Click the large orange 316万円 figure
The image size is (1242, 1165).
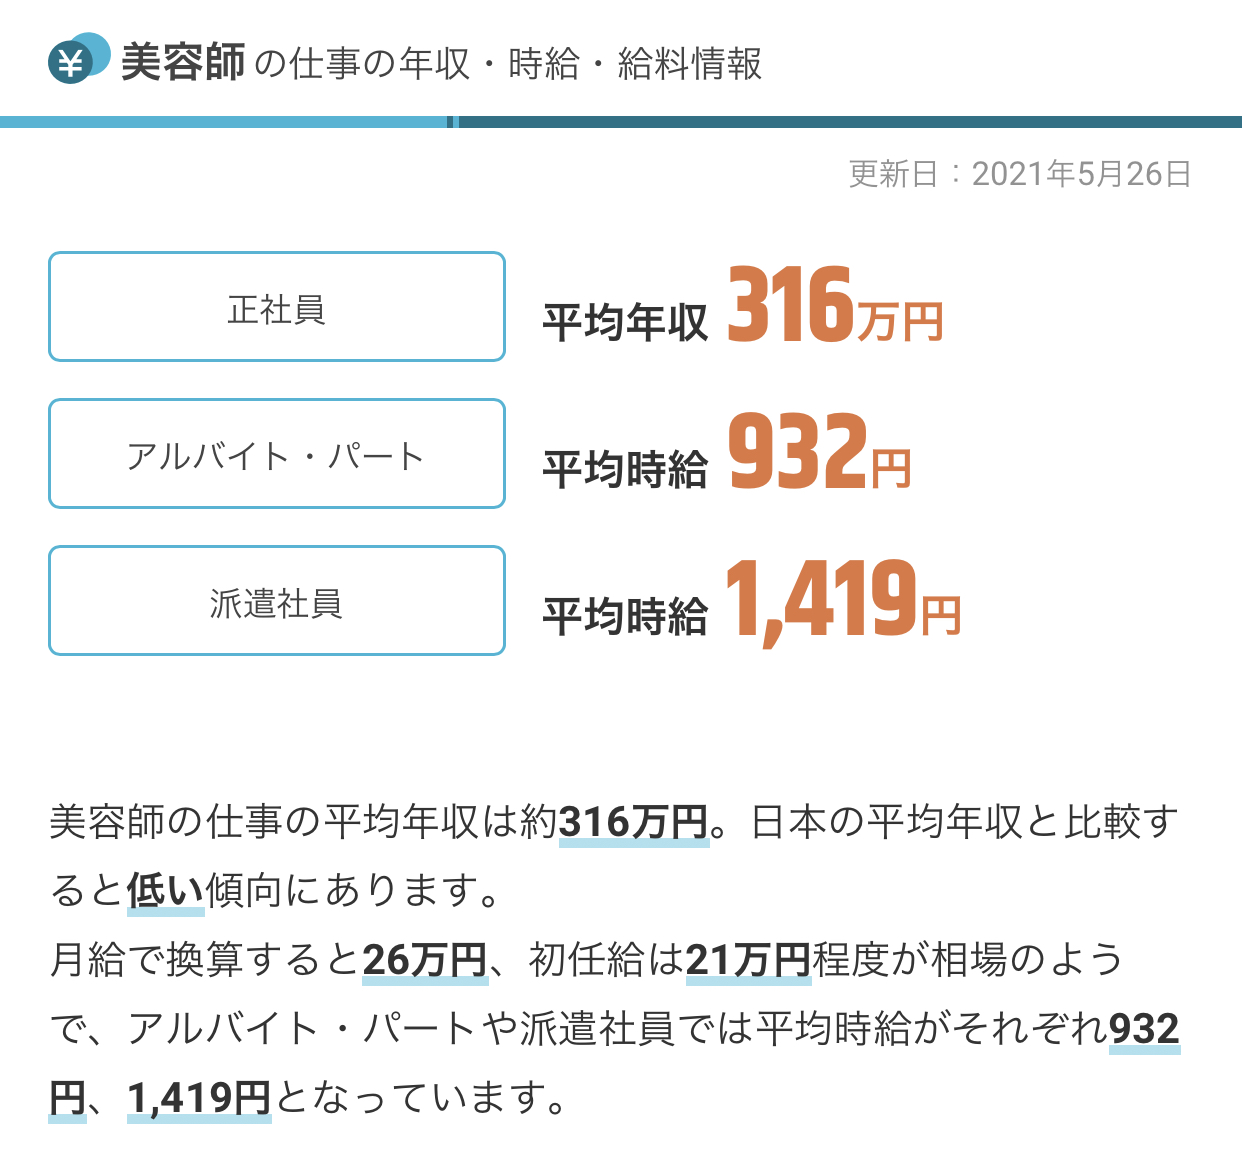pos(834,307)
